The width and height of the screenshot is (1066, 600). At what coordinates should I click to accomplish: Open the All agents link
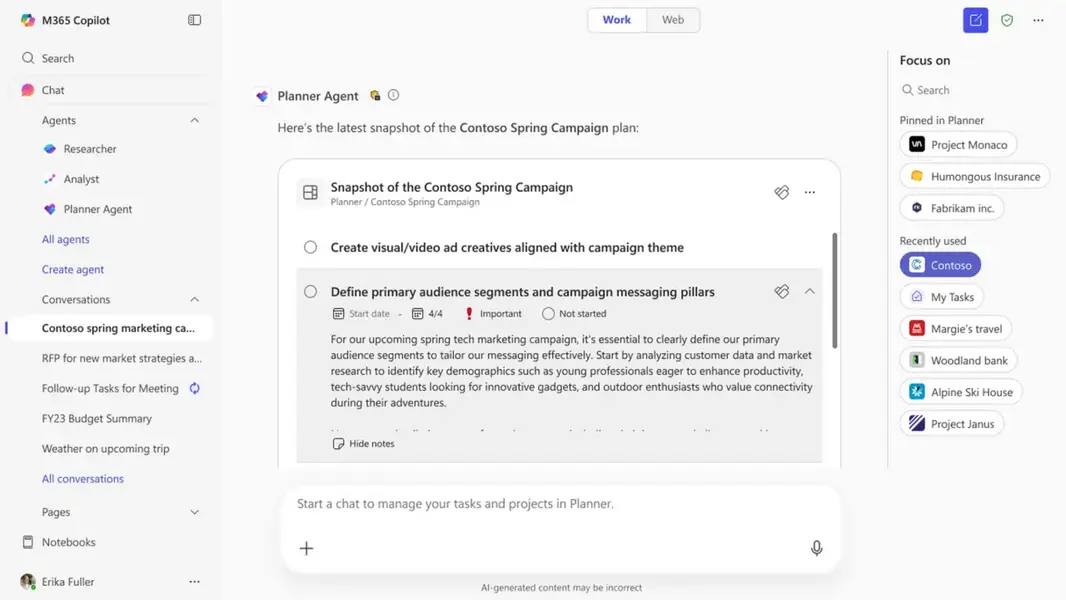(x=65, y=239)
